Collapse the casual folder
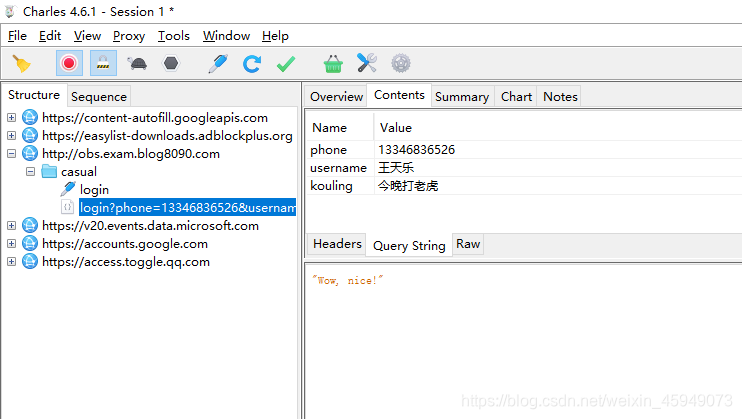Viewport: 742px width, 419px height. point(31,171)
